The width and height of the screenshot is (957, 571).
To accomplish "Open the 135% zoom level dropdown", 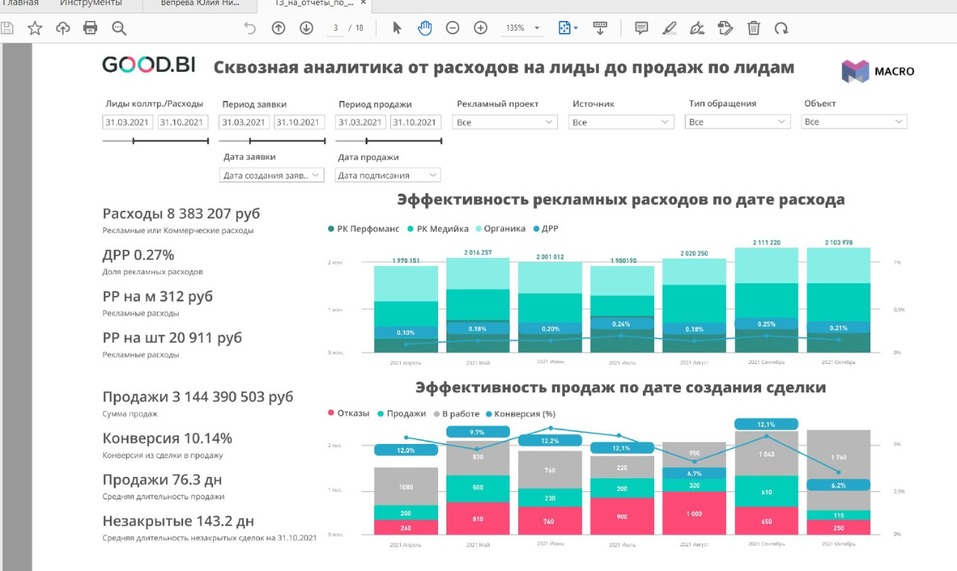I will (x=523, y=28).
